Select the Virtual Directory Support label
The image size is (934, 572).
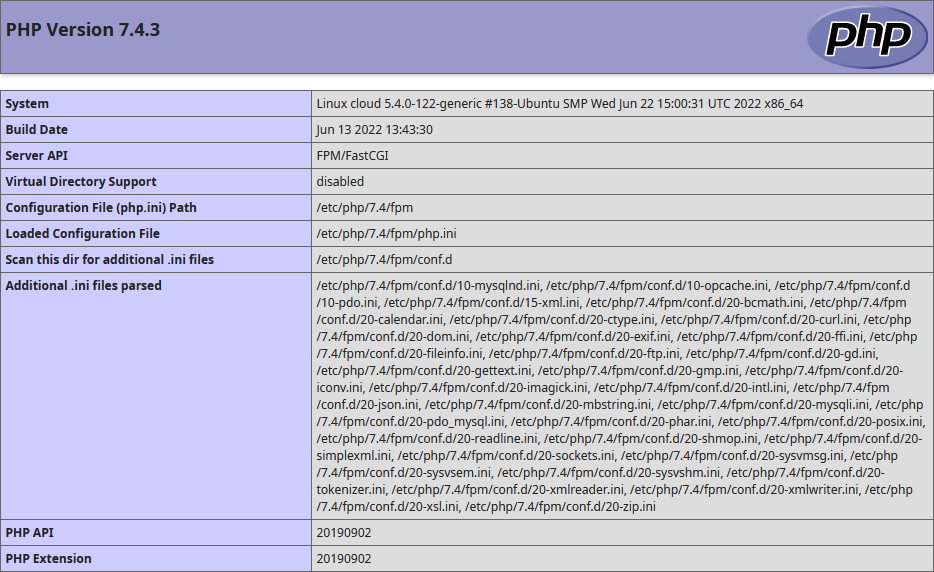point(81,182)
